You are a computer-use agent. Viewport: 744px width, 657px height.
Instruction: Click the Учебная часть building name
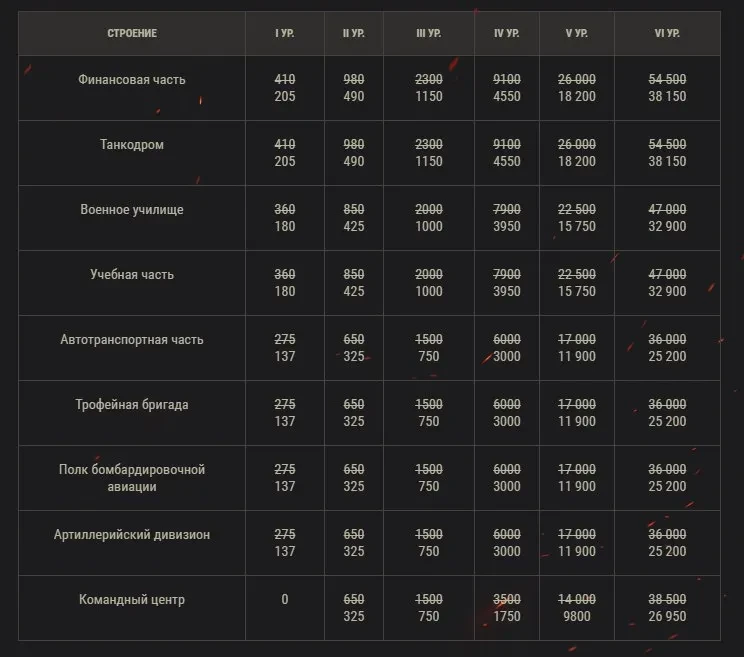tap(132, 274)
